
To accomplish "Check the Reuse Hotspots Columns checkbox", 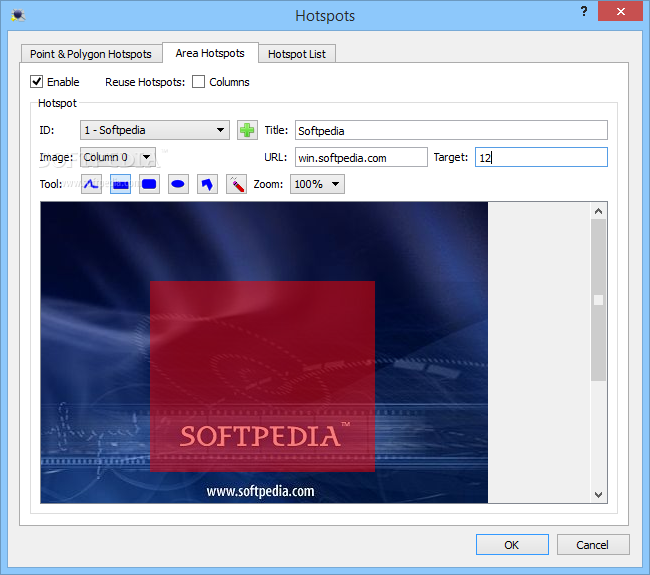I will [x=199, y=82].
